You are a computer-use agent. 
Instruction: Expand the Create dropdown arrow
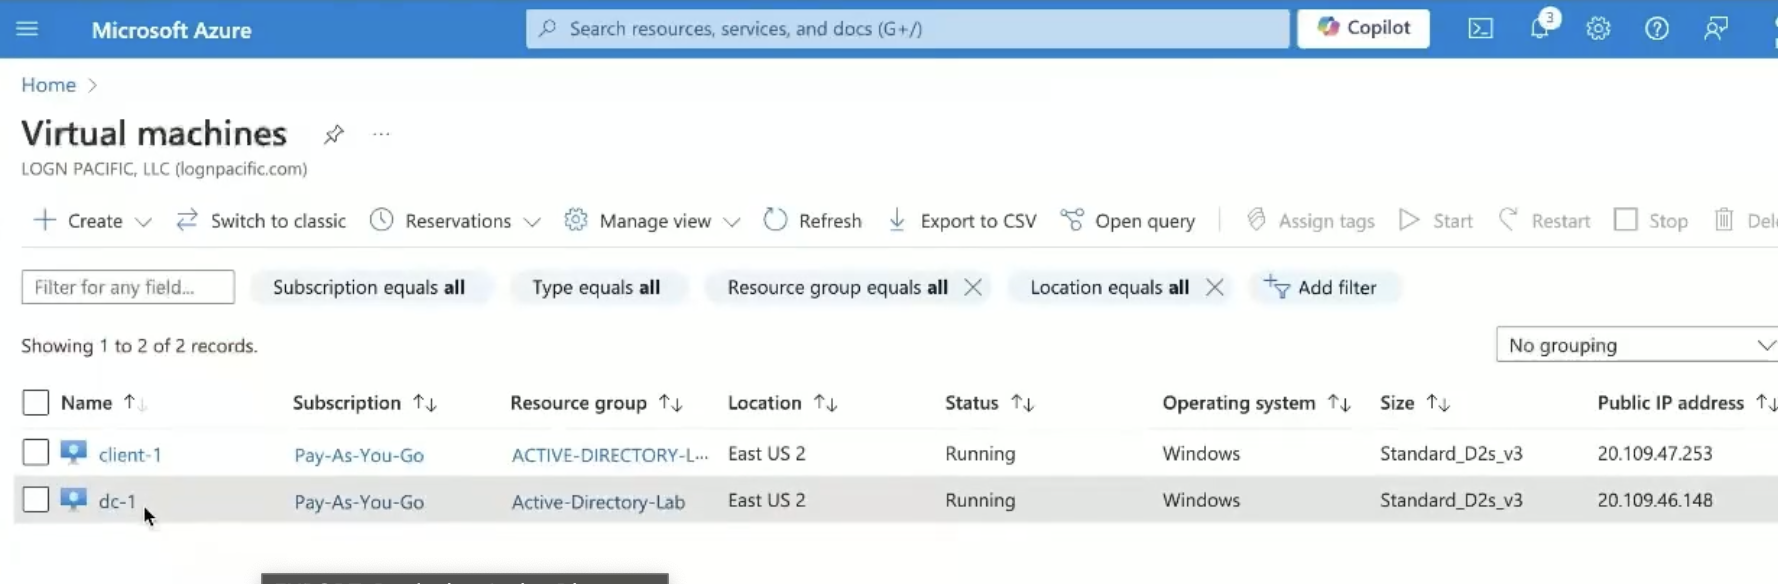tap(144, 222)
